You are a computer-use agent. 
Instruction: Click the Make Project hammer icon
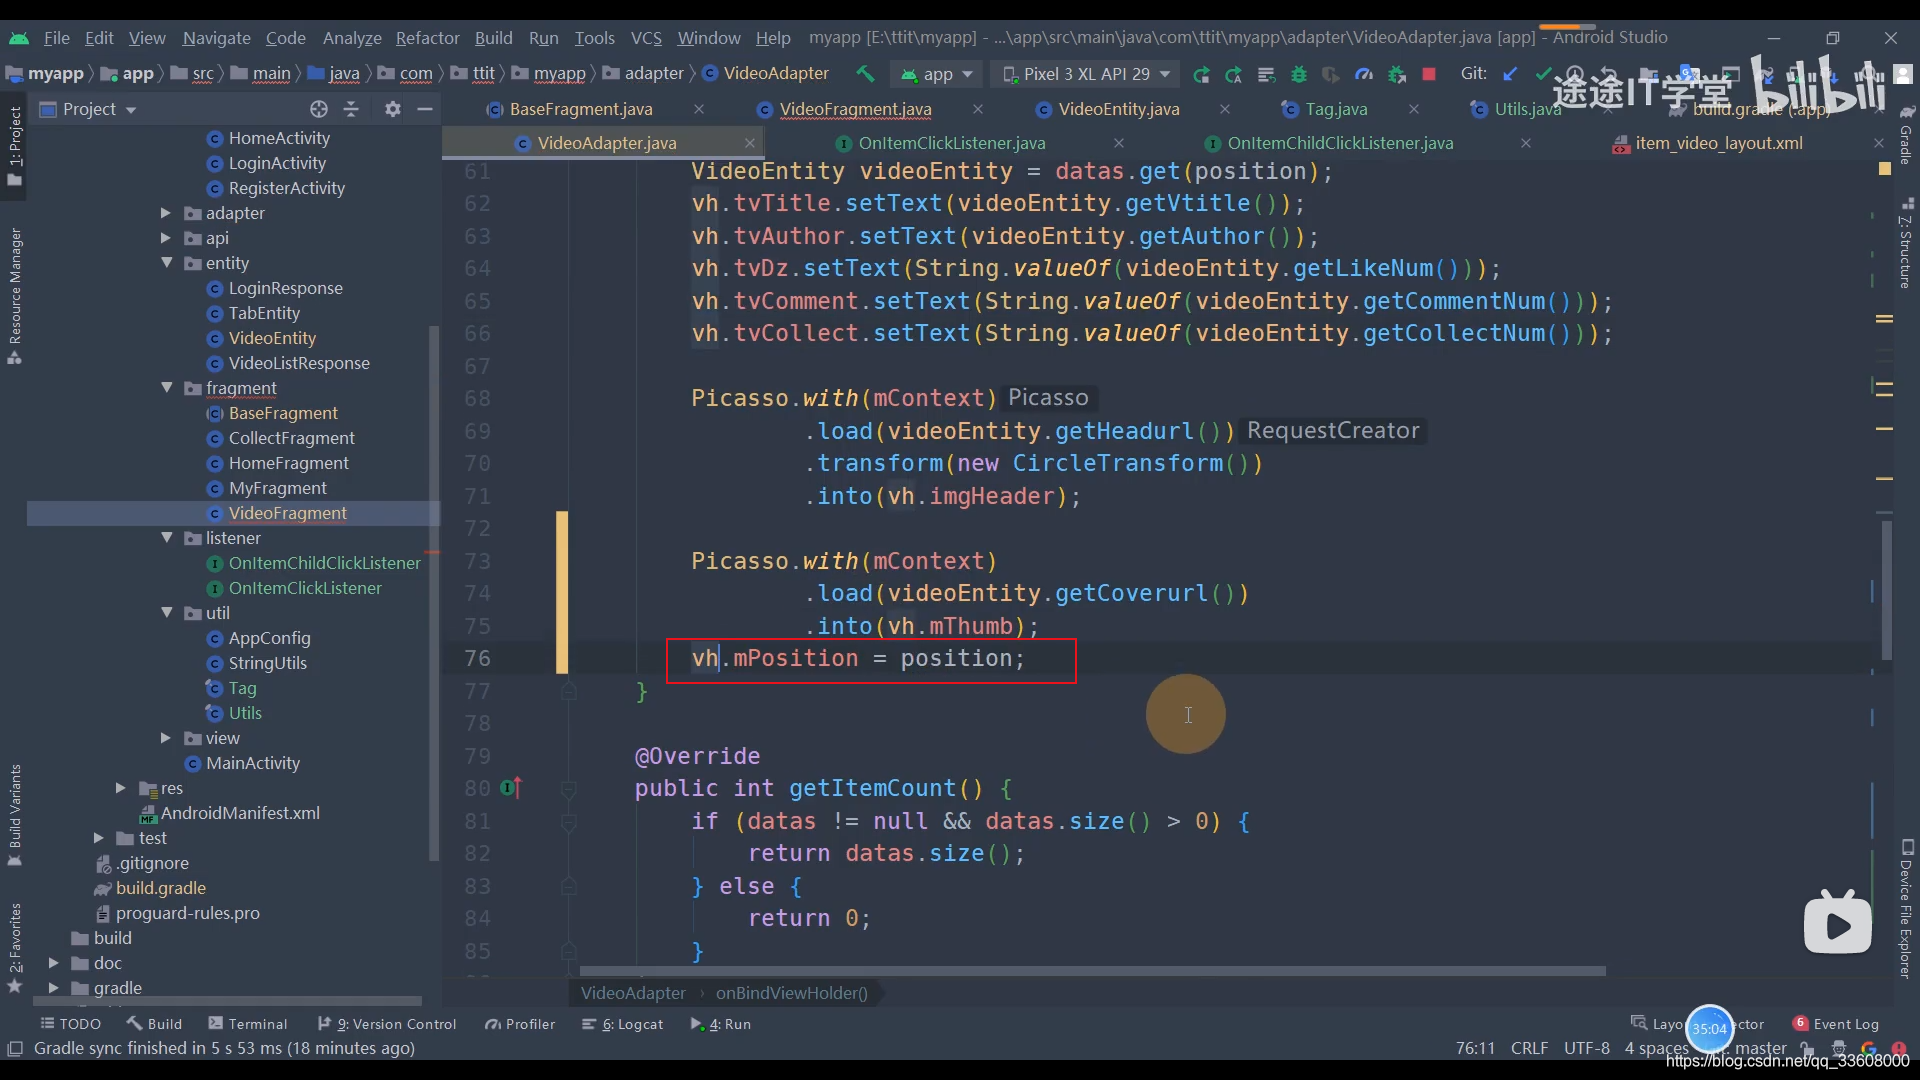coord(865,74)
